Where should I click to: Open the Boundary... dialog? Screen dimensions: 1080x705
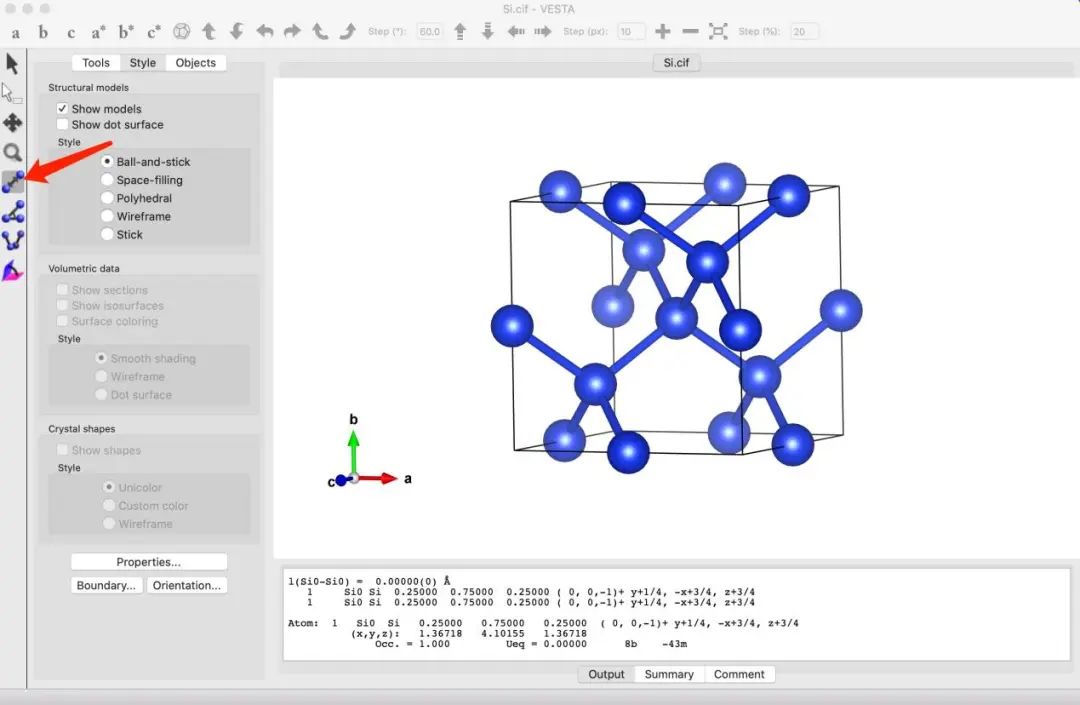point(106,585)
